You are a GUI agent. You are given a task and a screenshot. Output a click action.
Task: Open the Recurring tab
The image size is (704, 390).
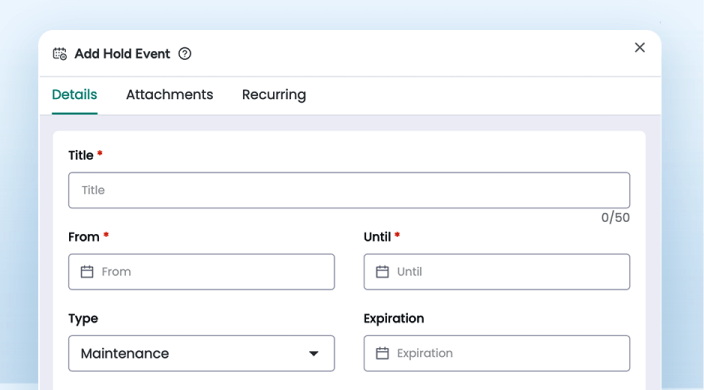tap(274, 95)
